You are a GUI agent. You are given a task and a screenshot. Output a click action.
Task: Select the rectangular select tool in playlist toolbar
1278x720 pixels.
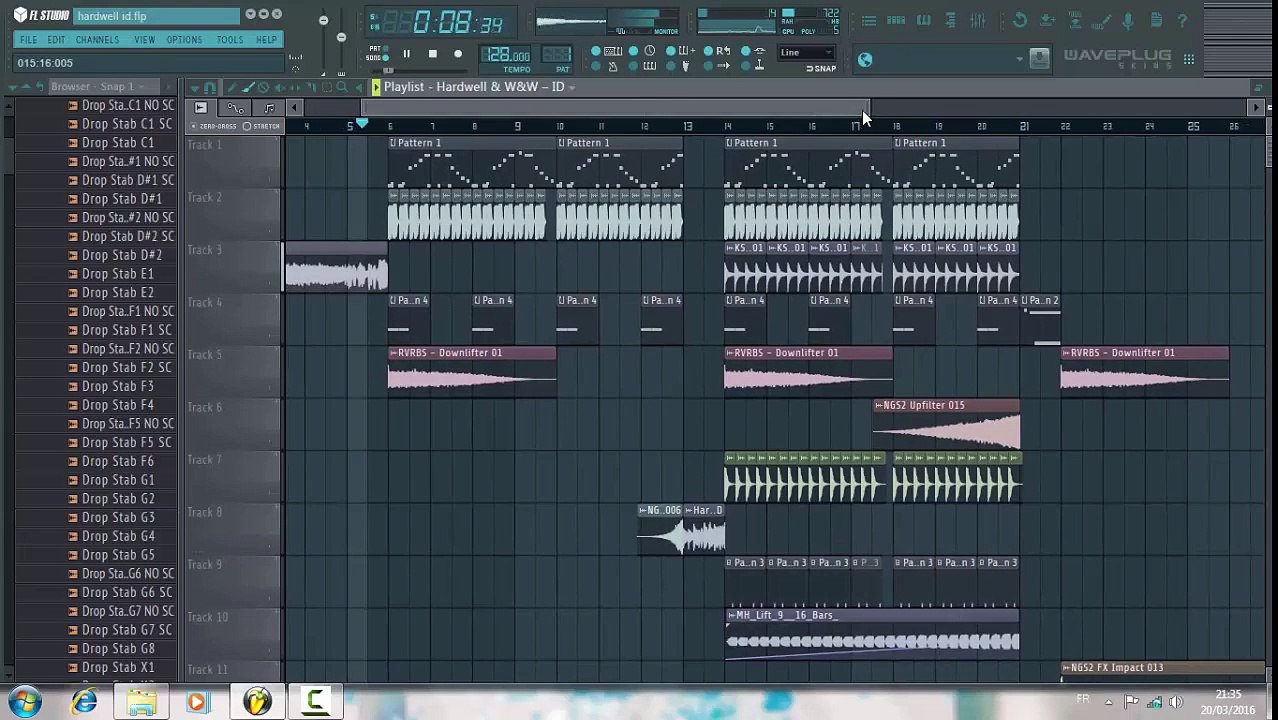(327, 88)
